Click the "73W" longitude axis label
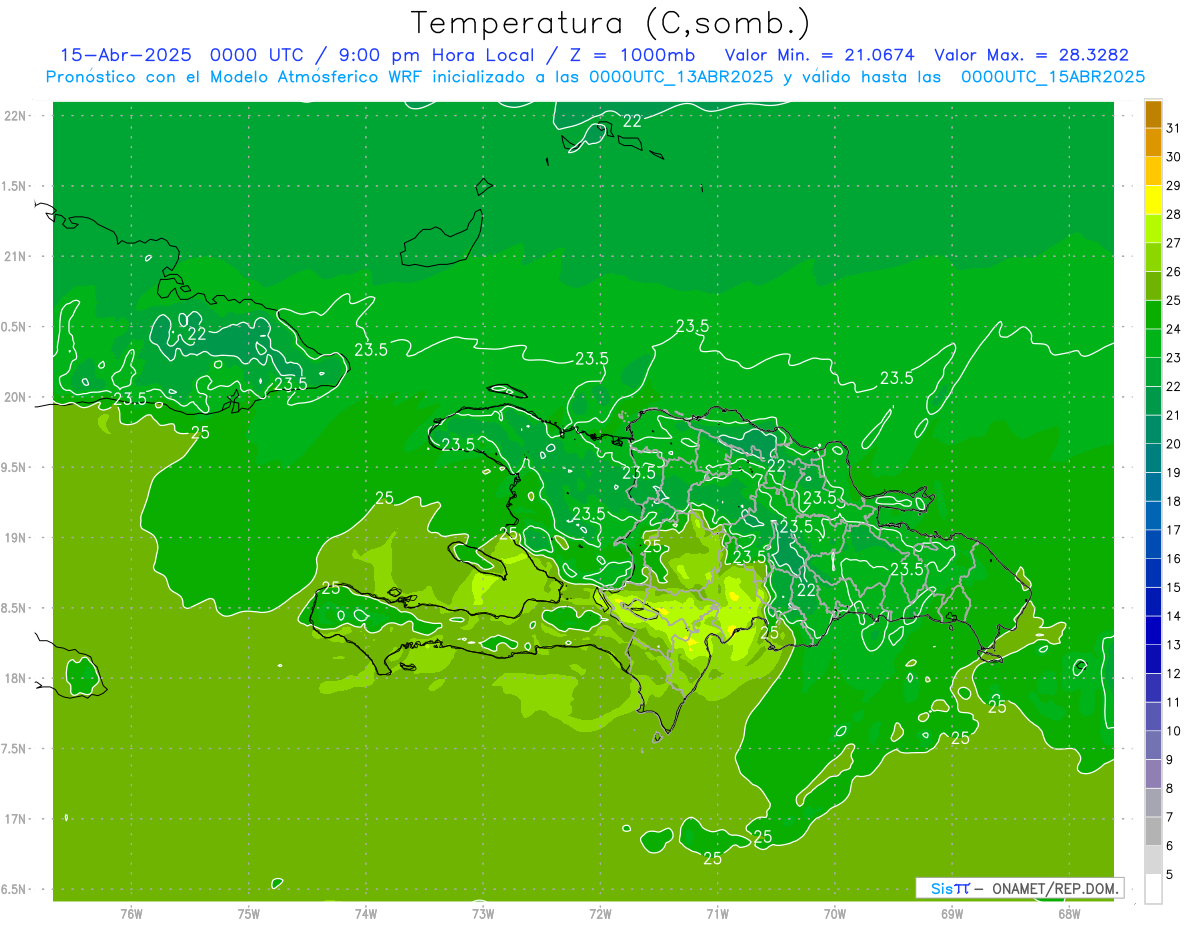The image size is (1200, 927). click(483, 914)
